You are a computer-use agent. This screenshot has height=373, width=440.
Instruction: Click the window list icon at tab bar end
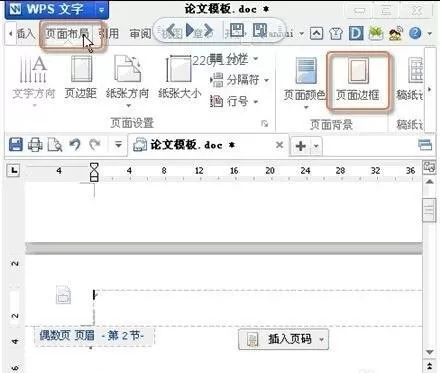click(x=425, y=145)
